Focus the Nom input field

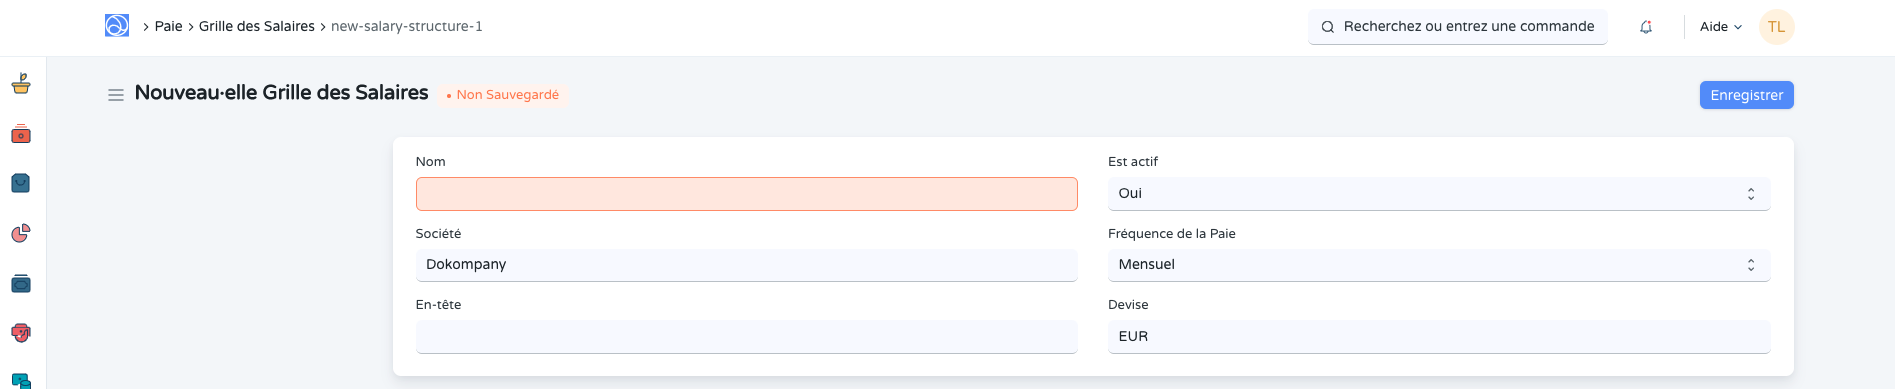tap(747, 194)
